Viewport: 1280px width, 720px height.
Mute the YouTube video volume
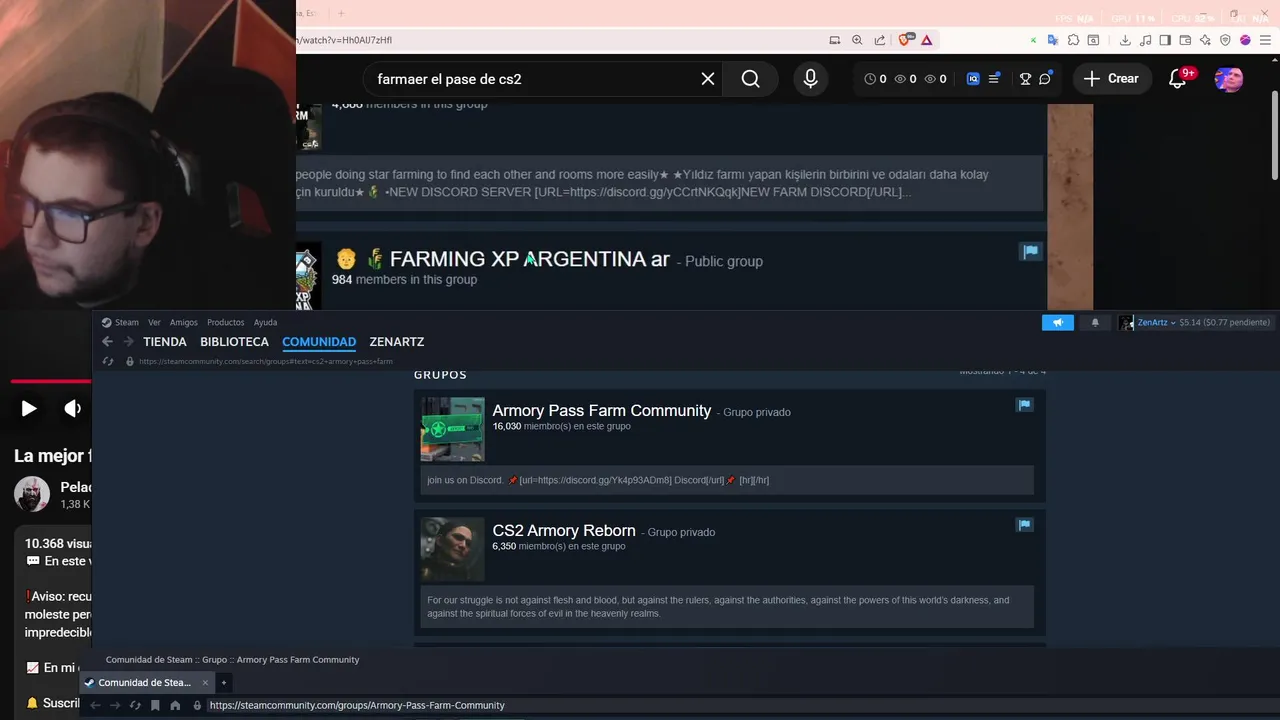click(x=72, y=408)
